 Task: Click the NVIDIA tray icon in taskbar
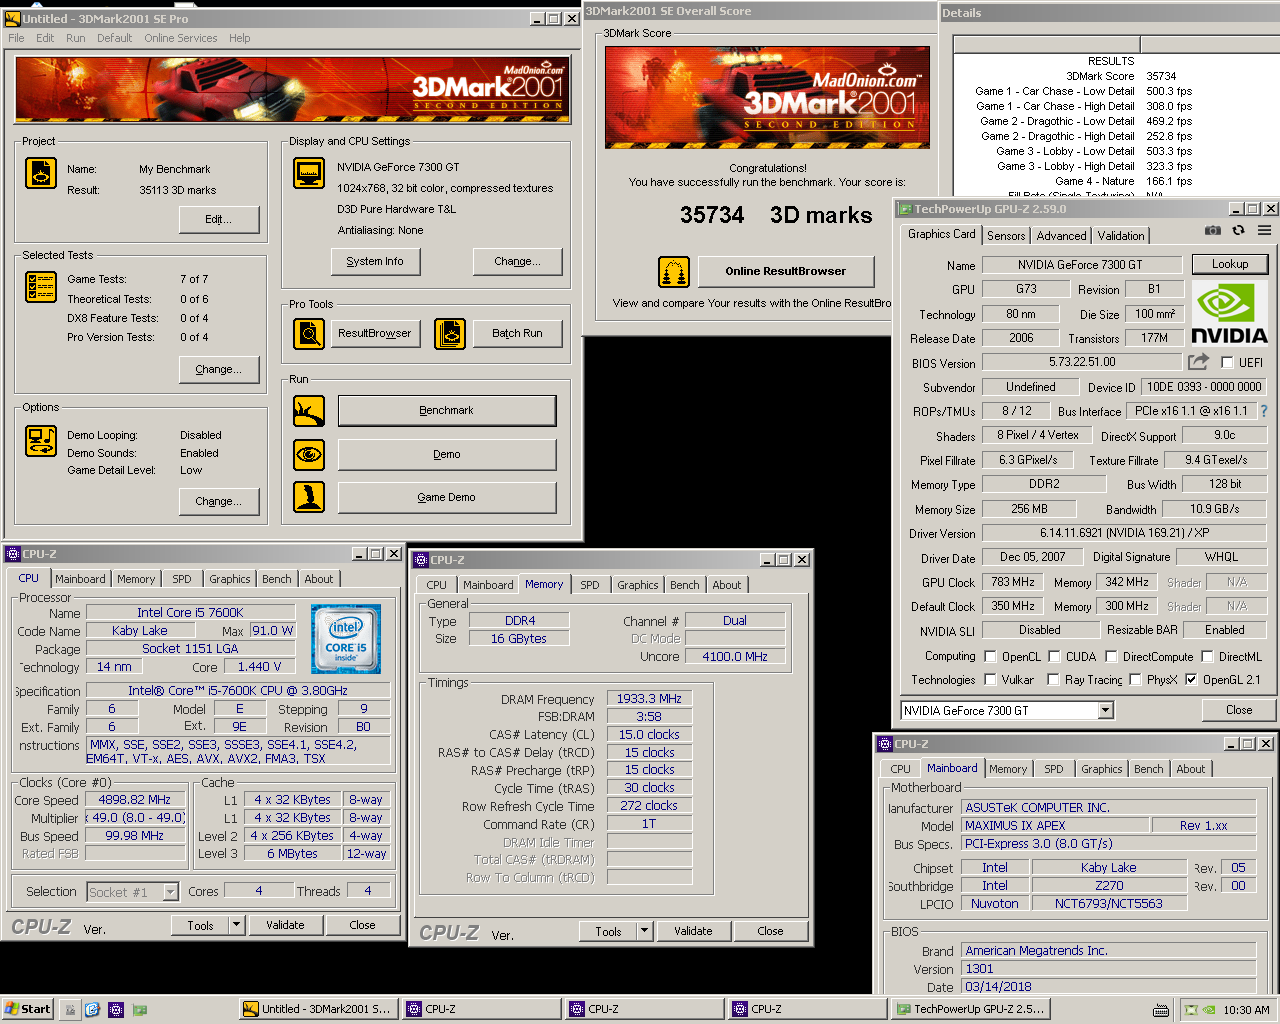pos(1209,1010)
